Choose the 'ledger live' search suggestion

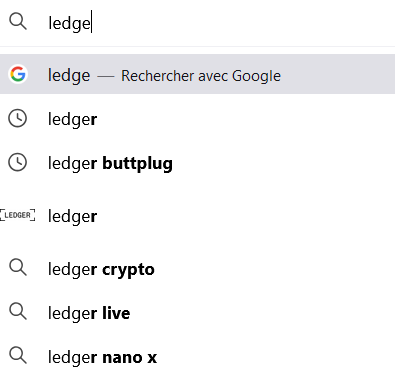[197, 312]
